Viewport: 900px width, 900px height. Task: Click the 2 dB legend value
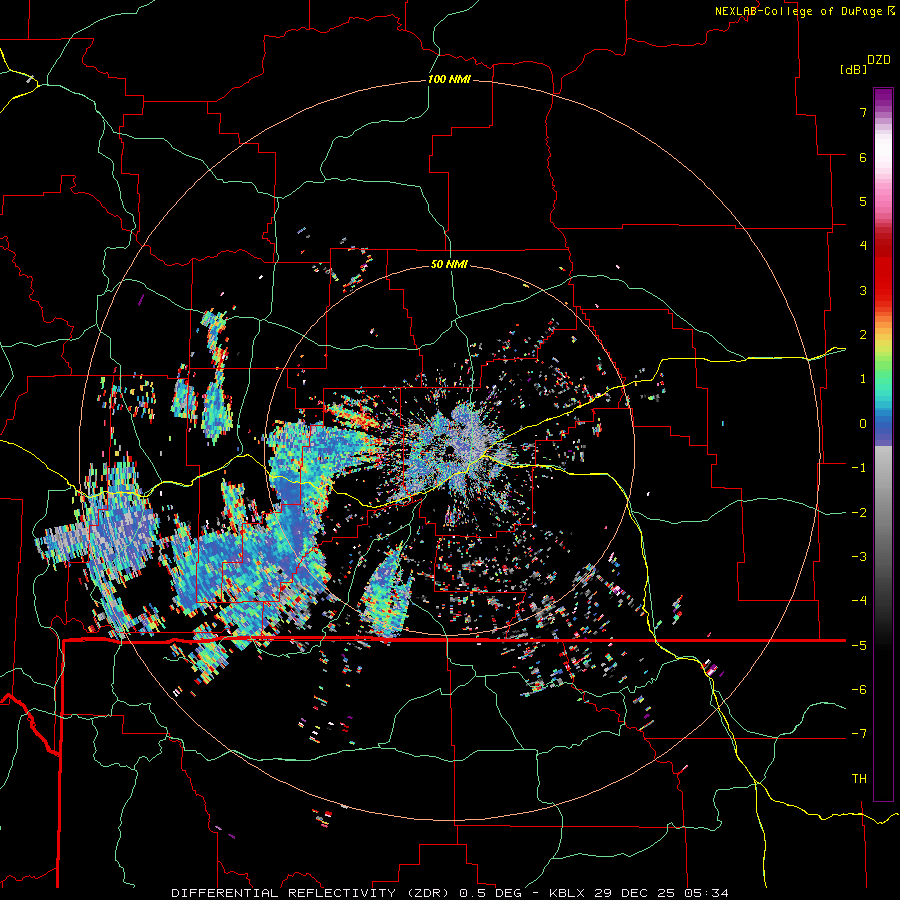(863, 335)
